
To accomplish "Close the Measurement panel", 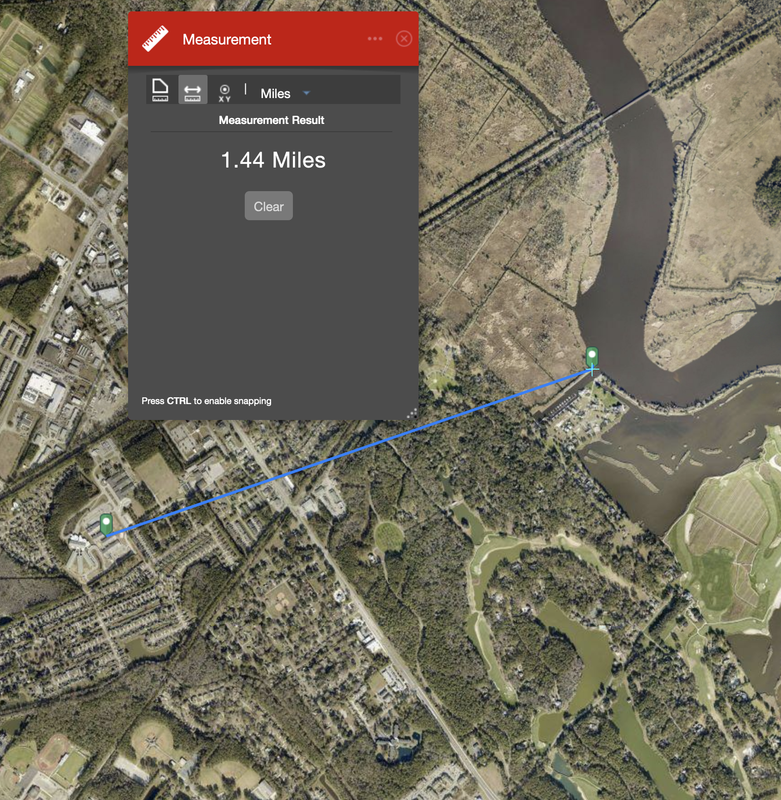I will [x=404, y=39].
